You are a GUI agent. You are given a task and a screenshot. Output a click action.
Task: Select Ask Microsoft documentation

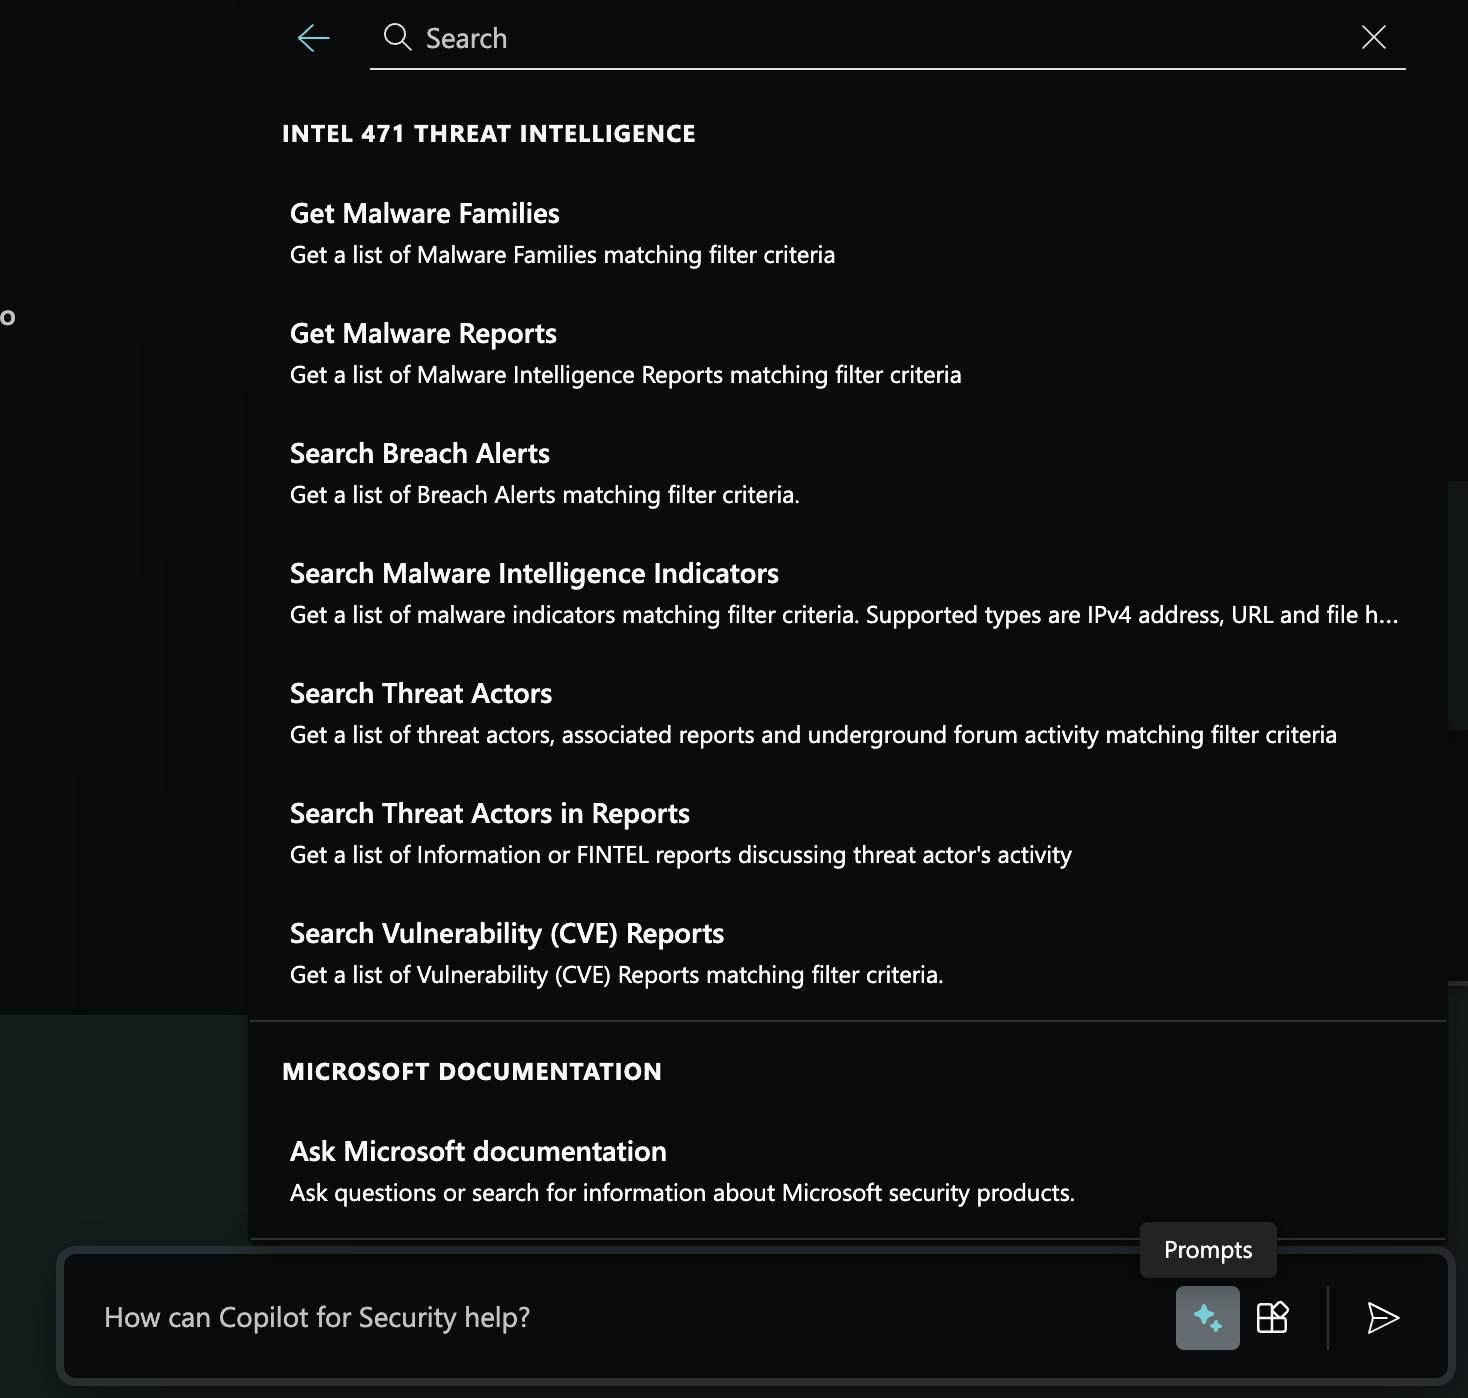click(x=478, y=1151)
